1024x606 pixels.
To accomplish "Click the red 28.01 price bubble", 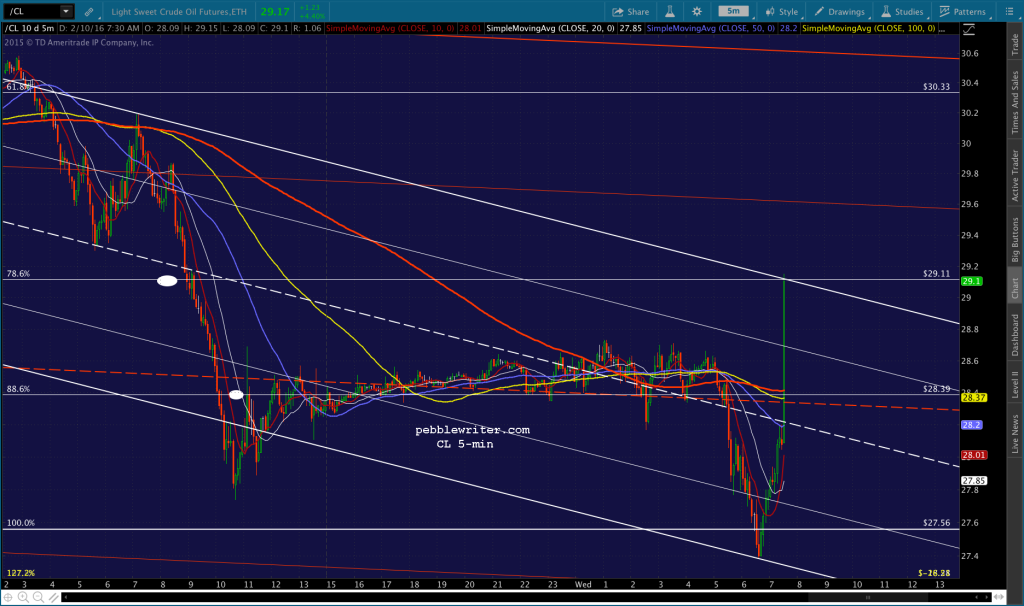I will click(x=974, y=455).
